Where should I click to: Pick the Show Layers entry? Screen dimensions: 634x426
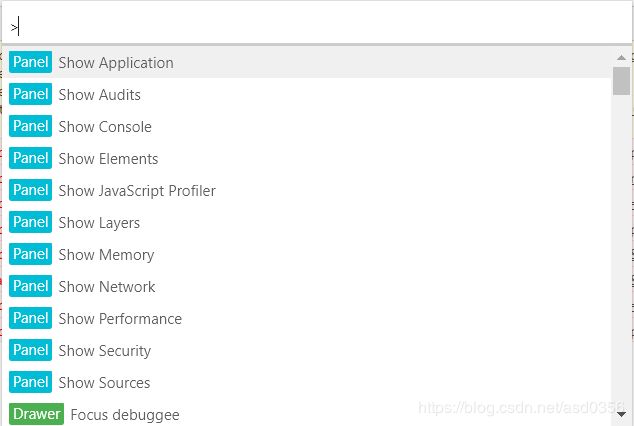point(307,222)
